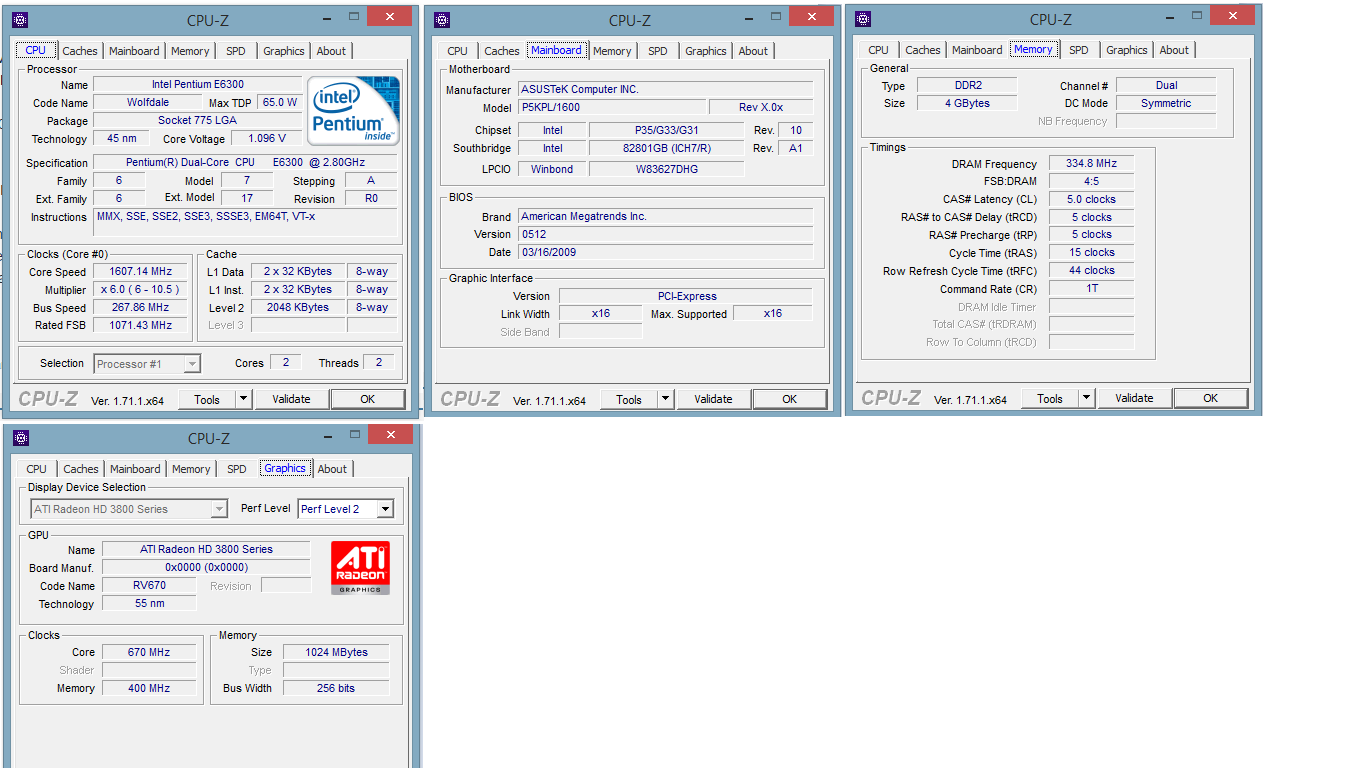1360x768 pixels.
Task: Select the SPD tab in the Memory window
Action: 1078,50
